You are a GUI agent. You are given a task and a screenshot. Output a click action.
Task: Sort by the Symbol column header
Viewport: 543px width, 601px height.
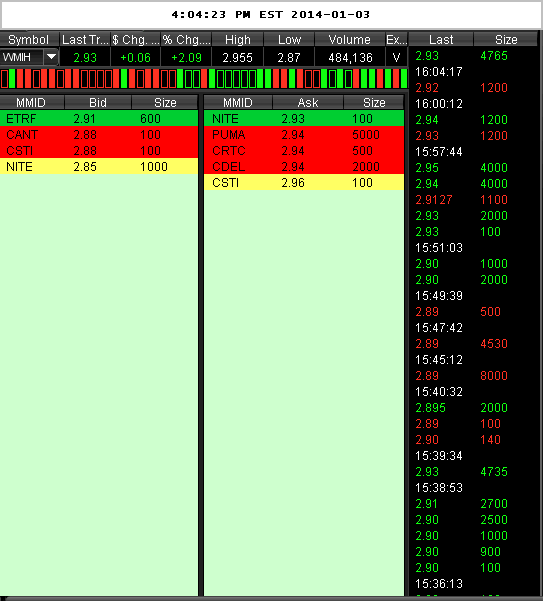30,40
